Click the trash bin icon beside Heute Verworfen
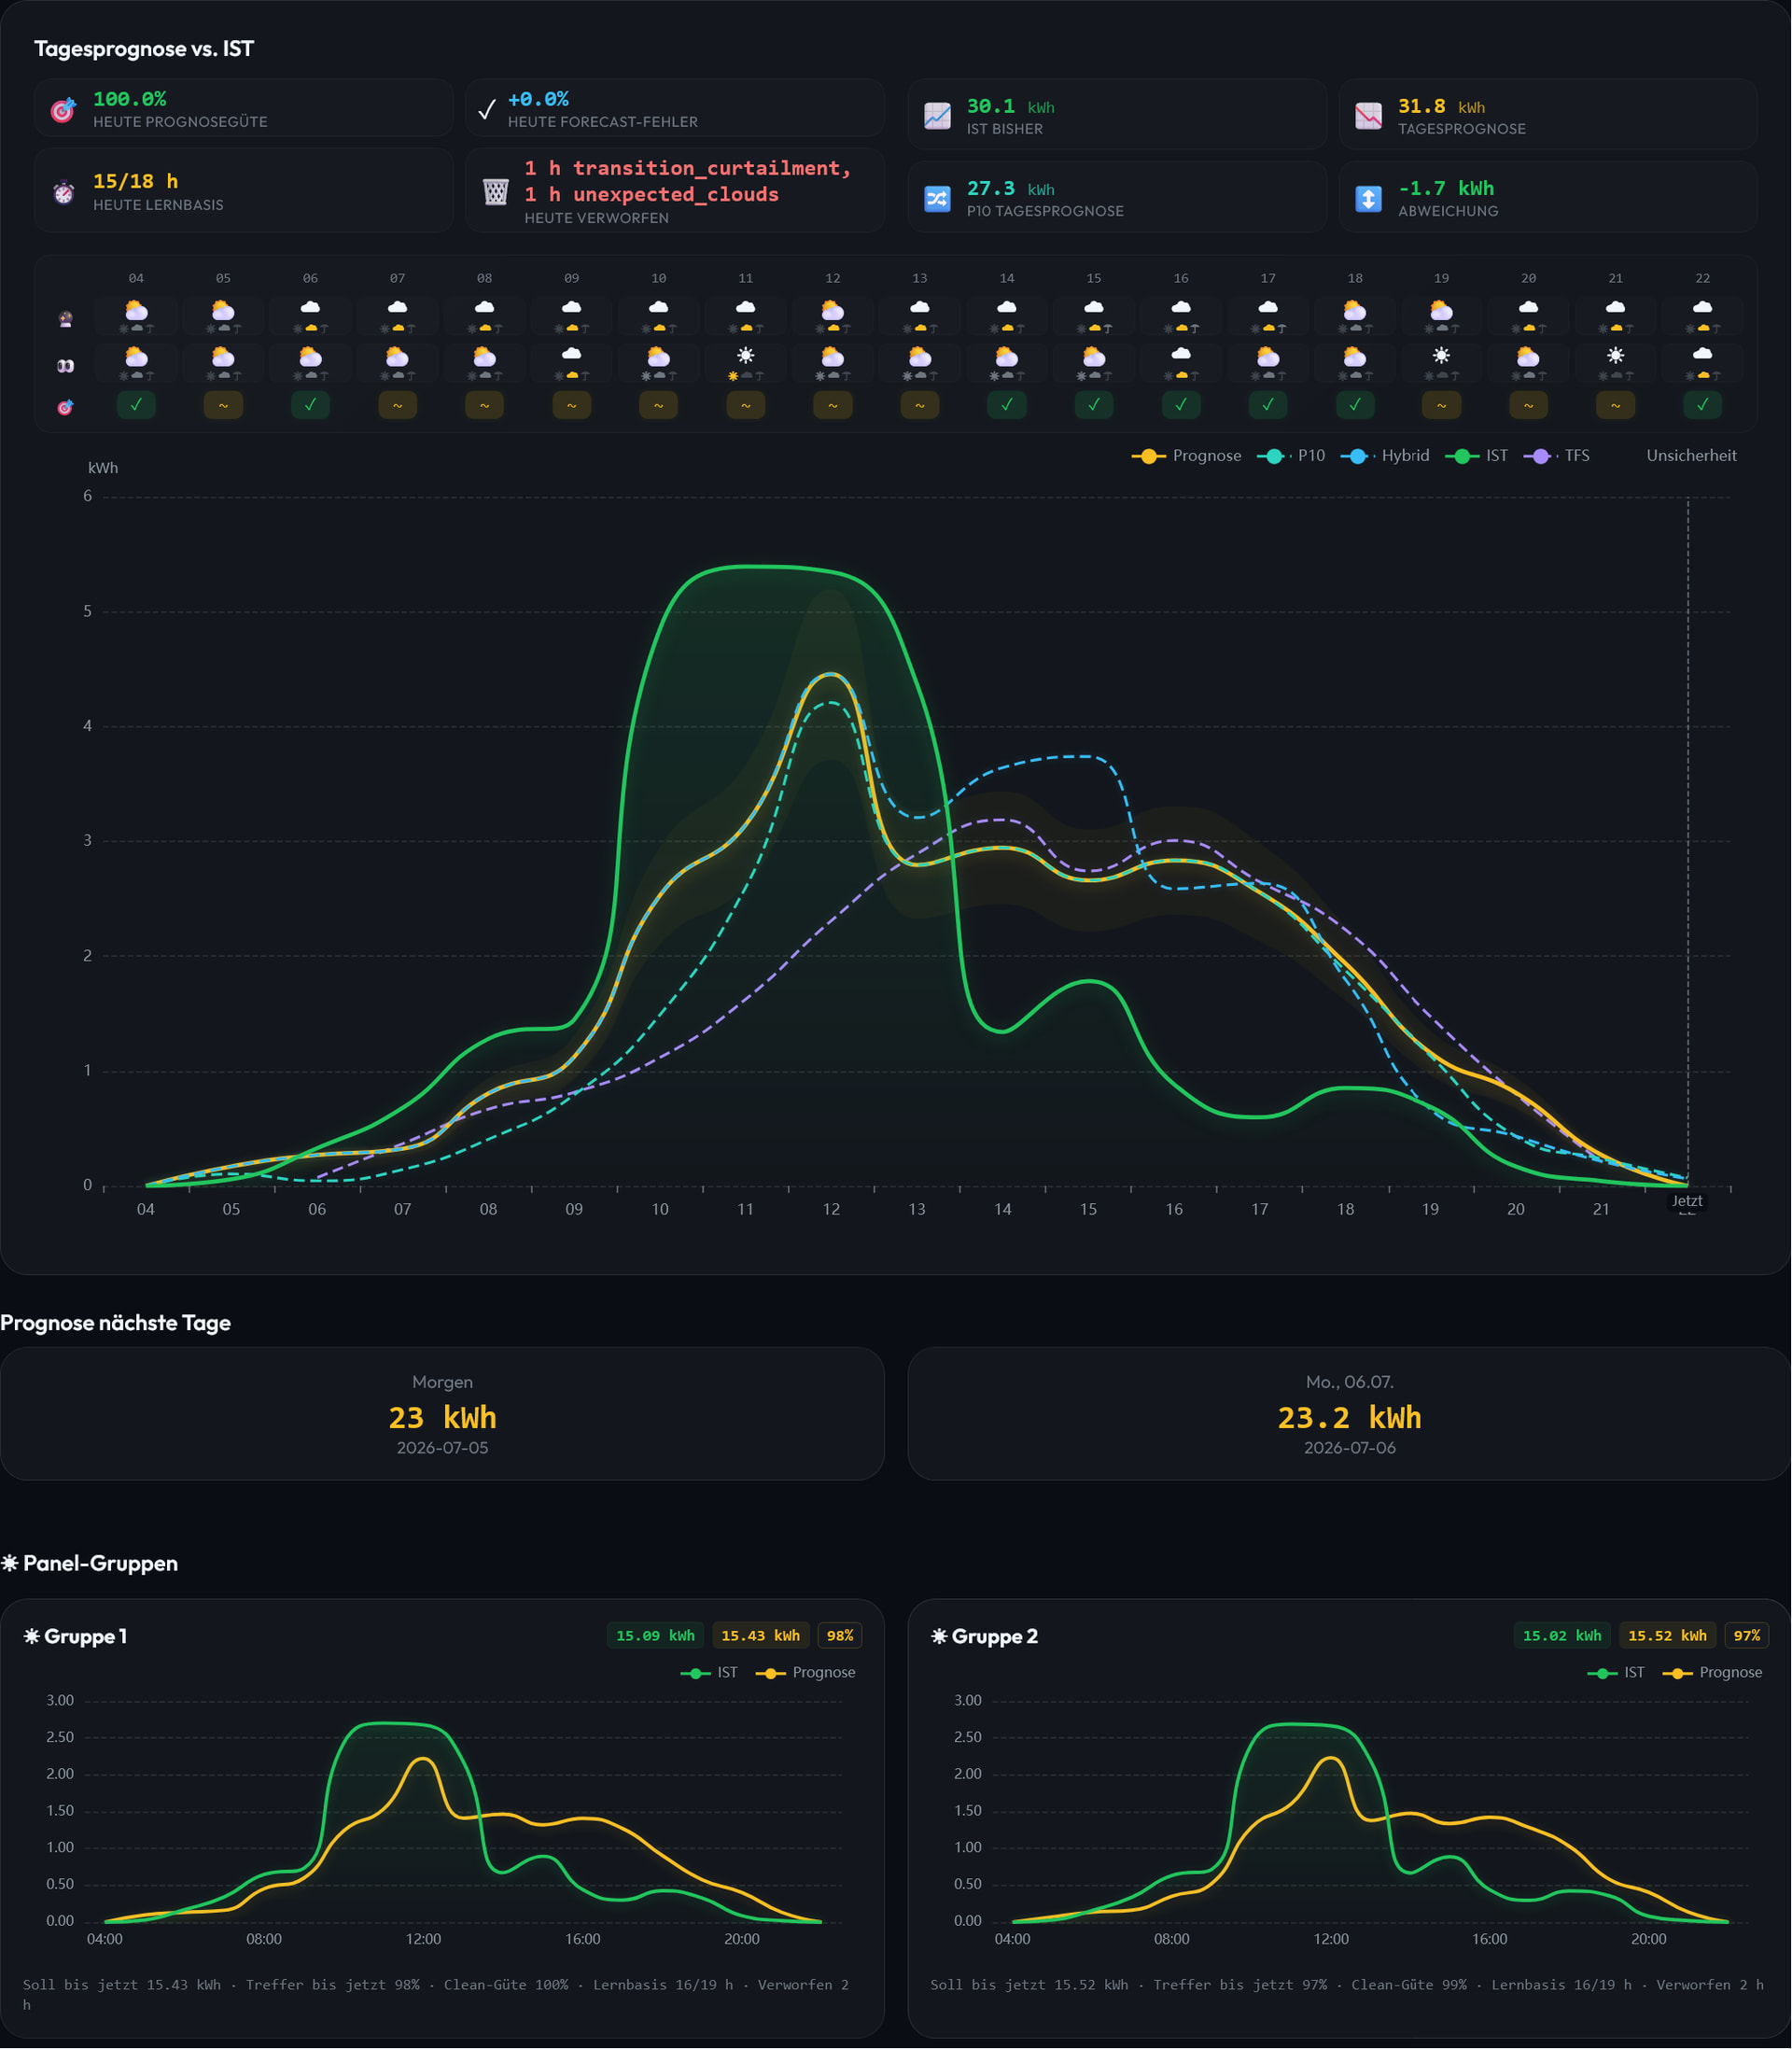 [495, 191]
